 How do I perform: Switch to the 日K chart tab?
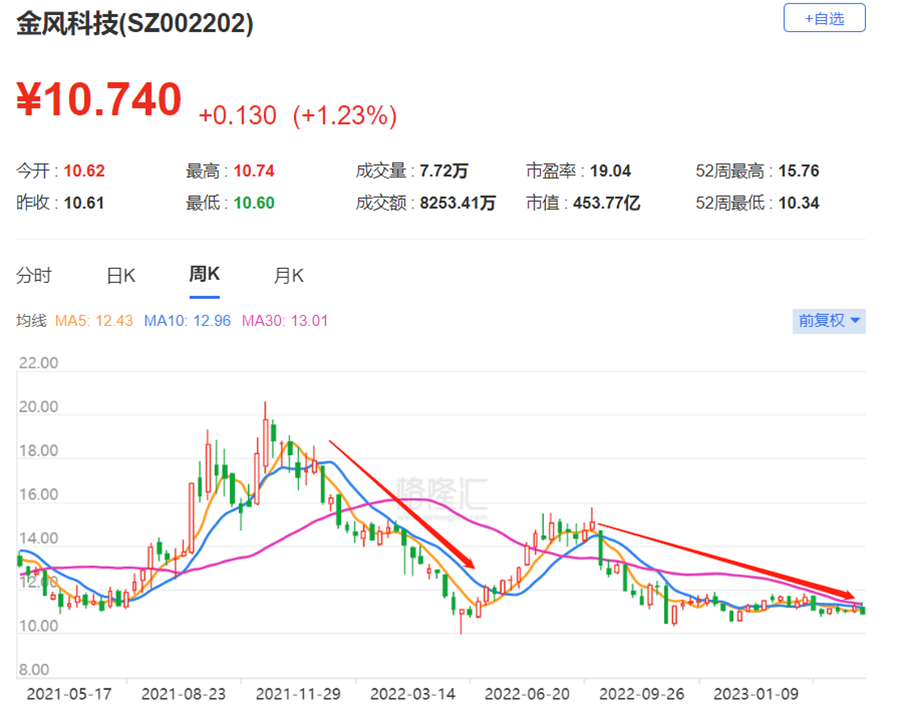[x=121, y=276]
